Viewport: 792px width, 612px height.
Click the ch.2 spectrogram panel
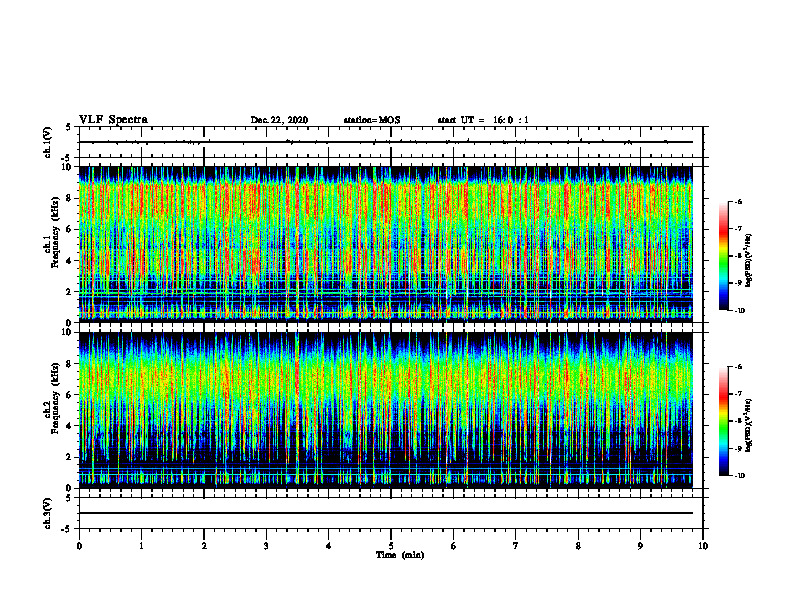point(385,410)
